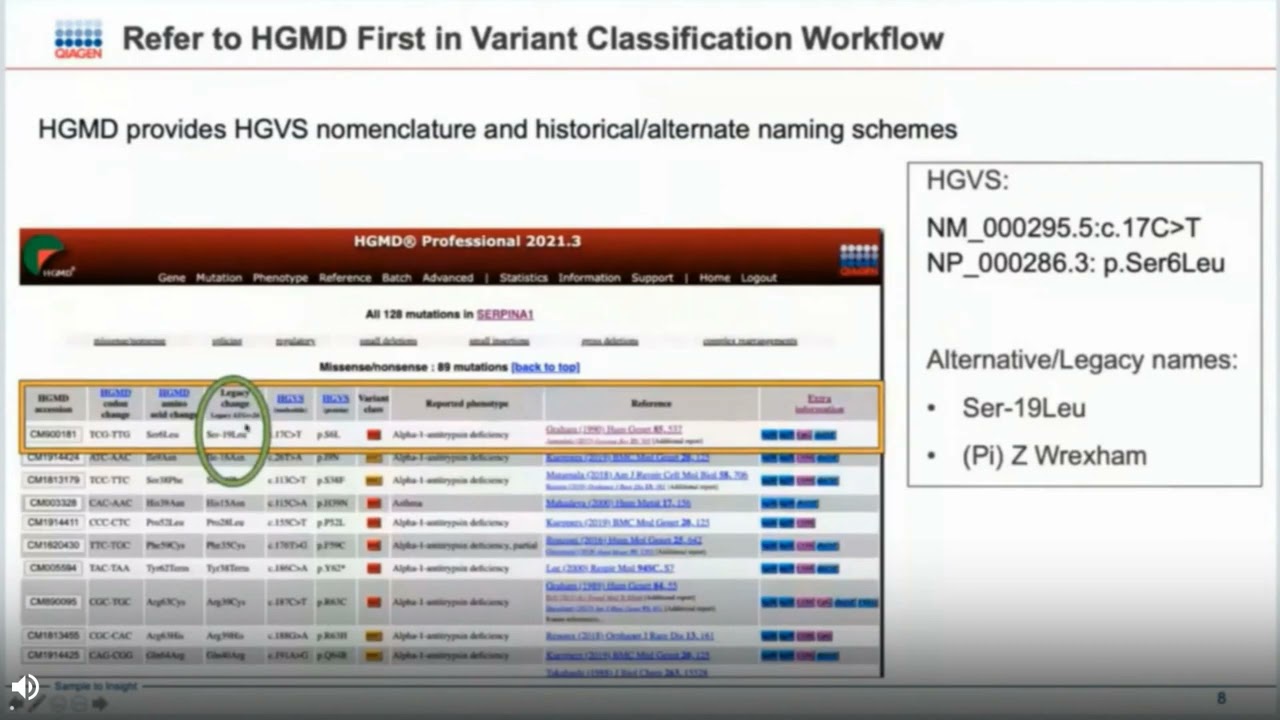Open accession button CM1620430
Image resolution: width=1280 pixels, height=720 pixels.
53,545
